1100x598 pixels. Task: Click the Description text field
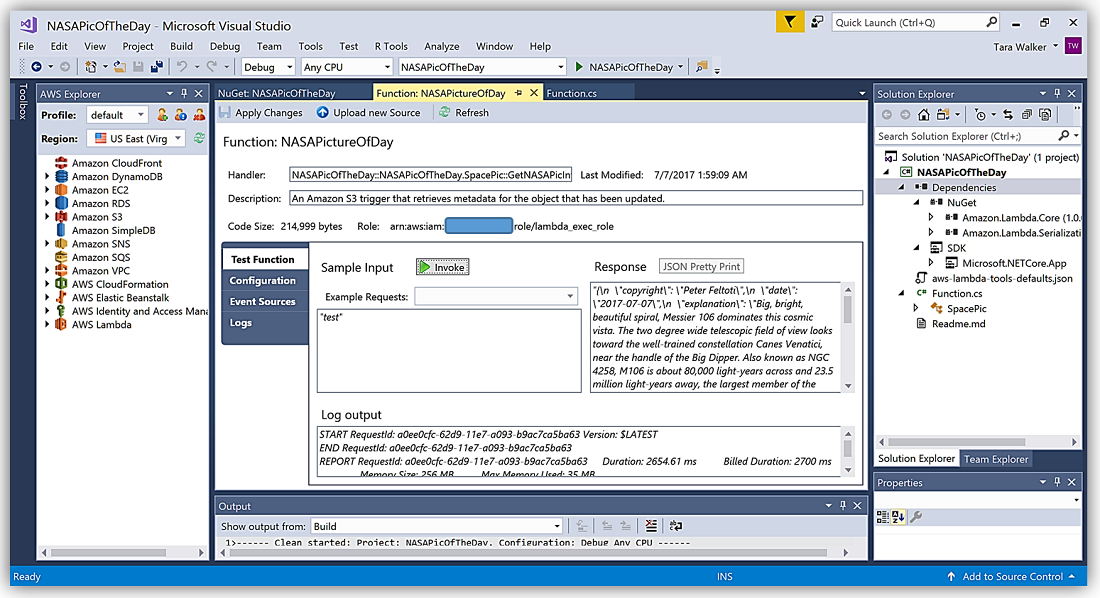point(575,198)
